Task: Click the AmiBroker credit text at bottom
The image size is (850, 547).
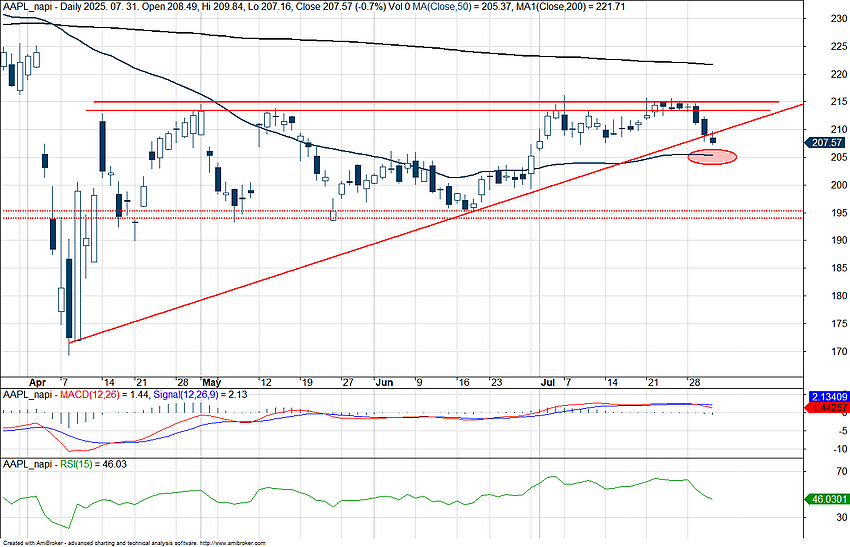Action: (x=134, y=543)
